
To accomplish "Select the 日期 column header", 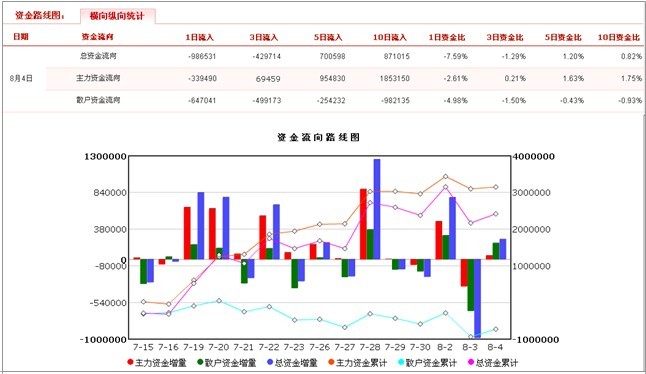I will coord(21,37).
